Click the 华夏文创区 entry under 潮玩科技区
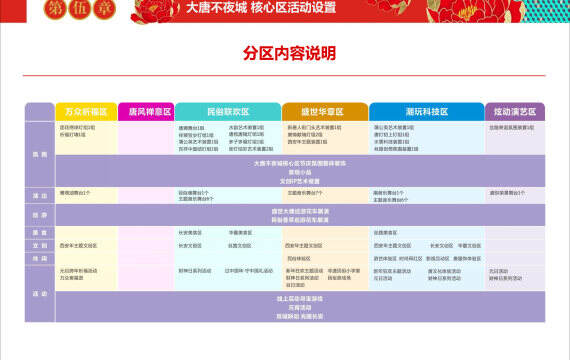Image resolution: width=570 pixels, height=360 pixels. click(x=469, y=246)
